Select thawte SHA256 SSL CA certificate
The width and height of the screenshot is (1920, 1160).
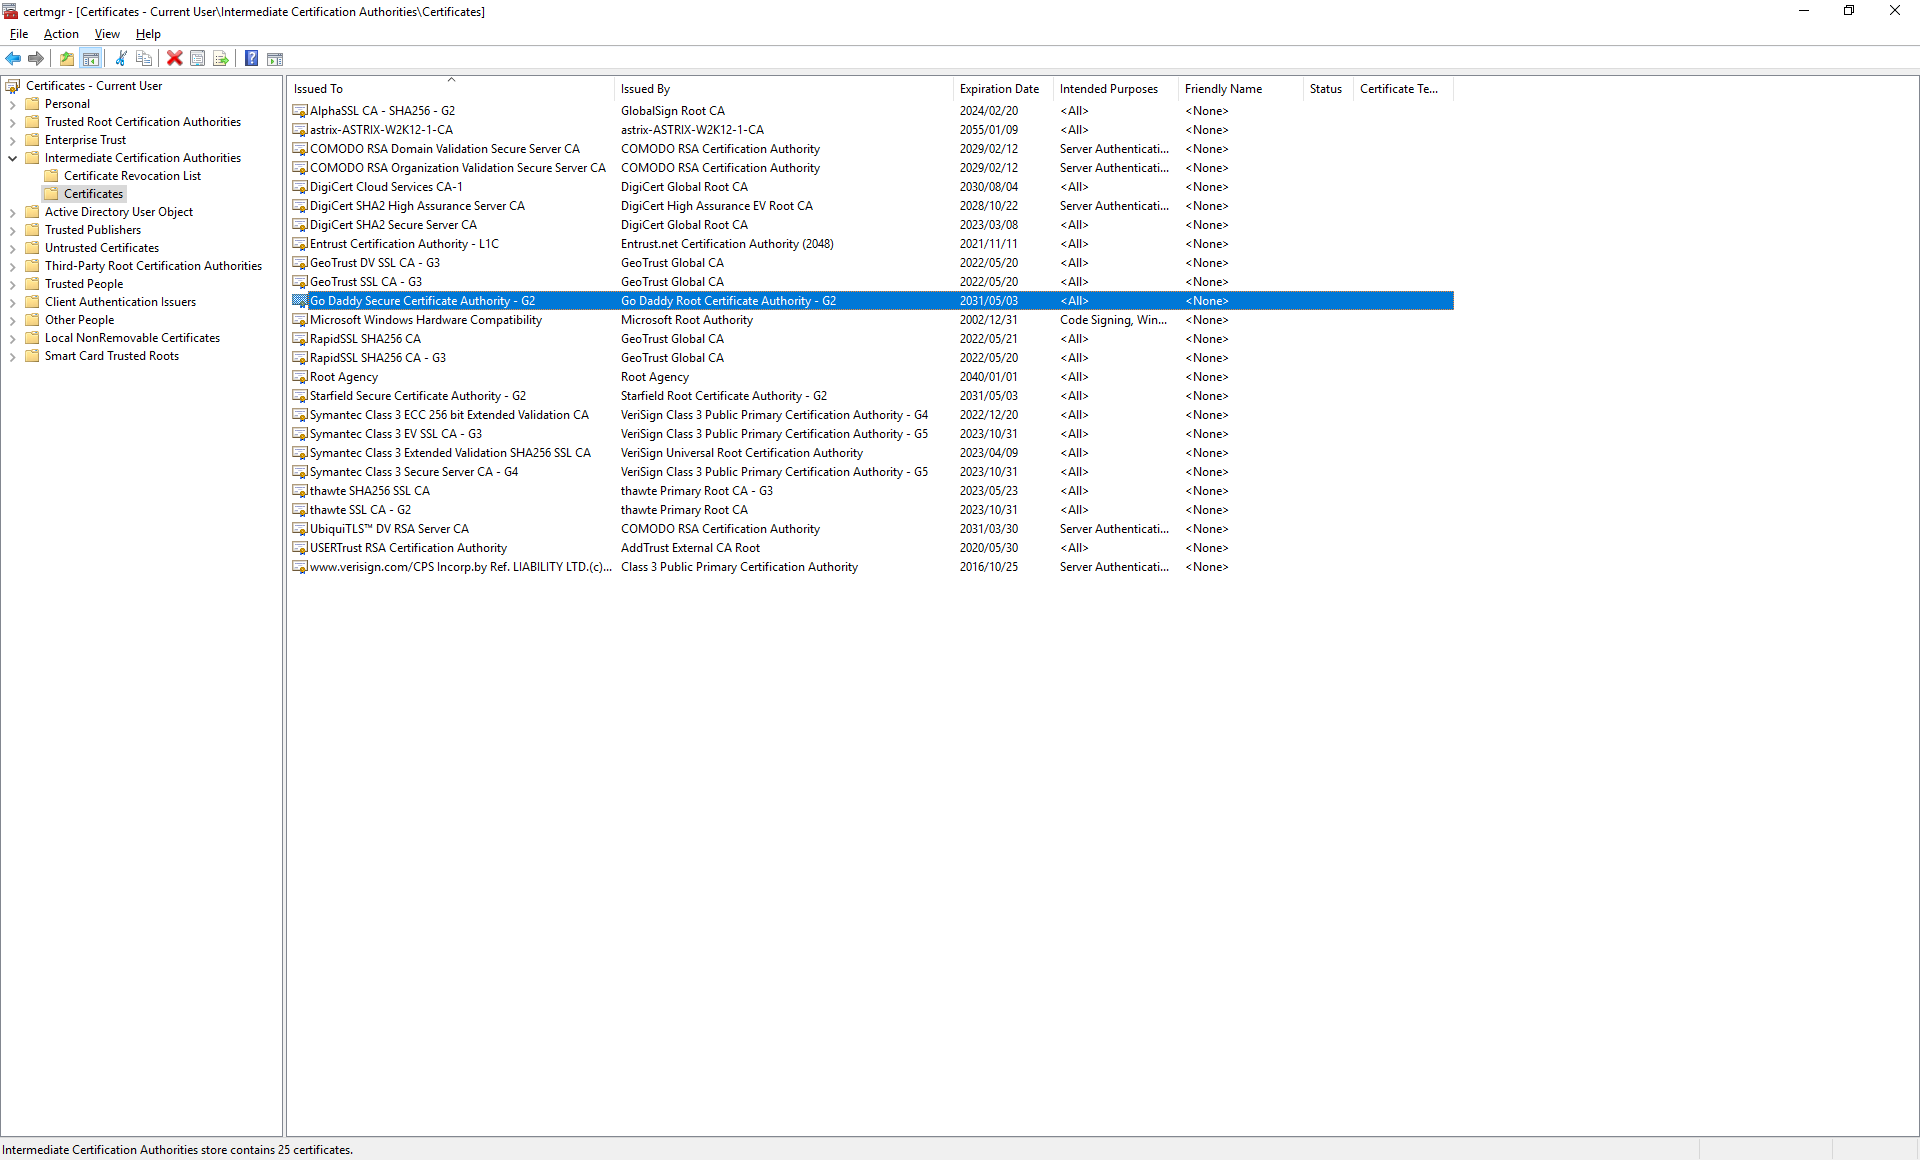369,491
